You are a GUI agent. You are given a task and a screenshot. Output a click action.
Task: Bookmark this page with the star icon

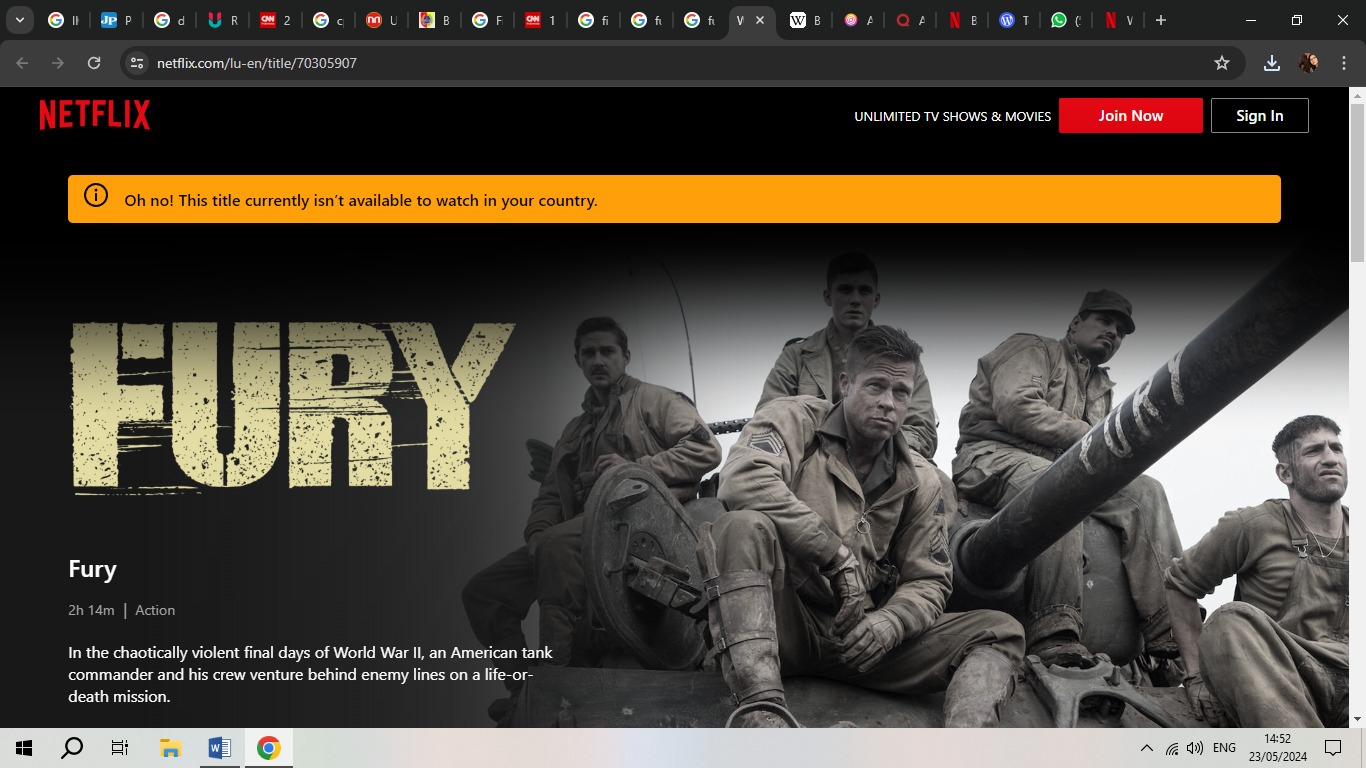pyautogui.click(x=1222, y=63)
